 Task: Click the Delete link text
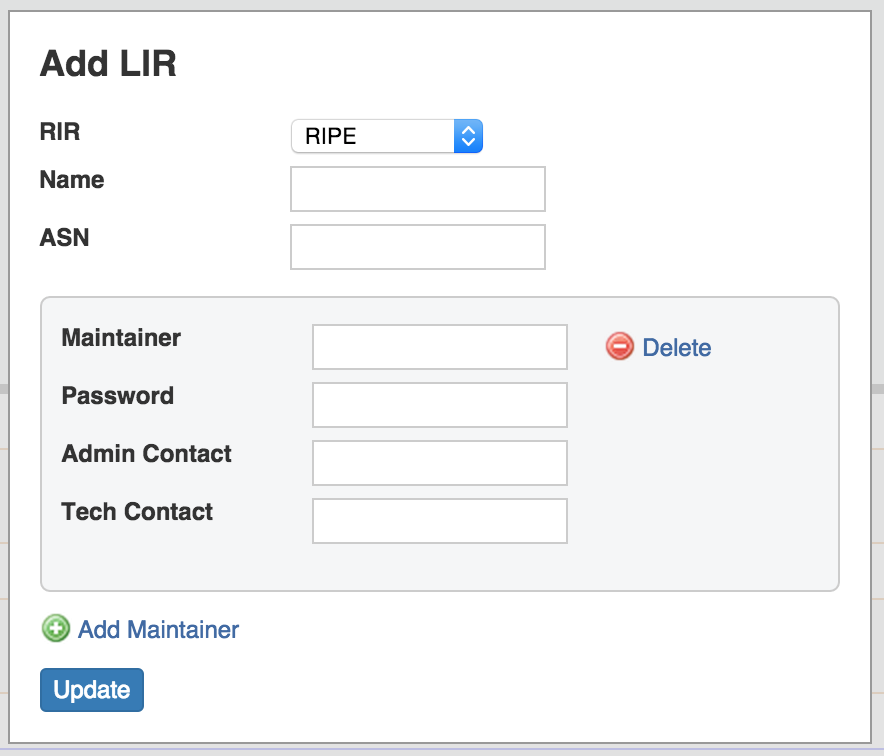pyautogui.click(x=677, y=348)
